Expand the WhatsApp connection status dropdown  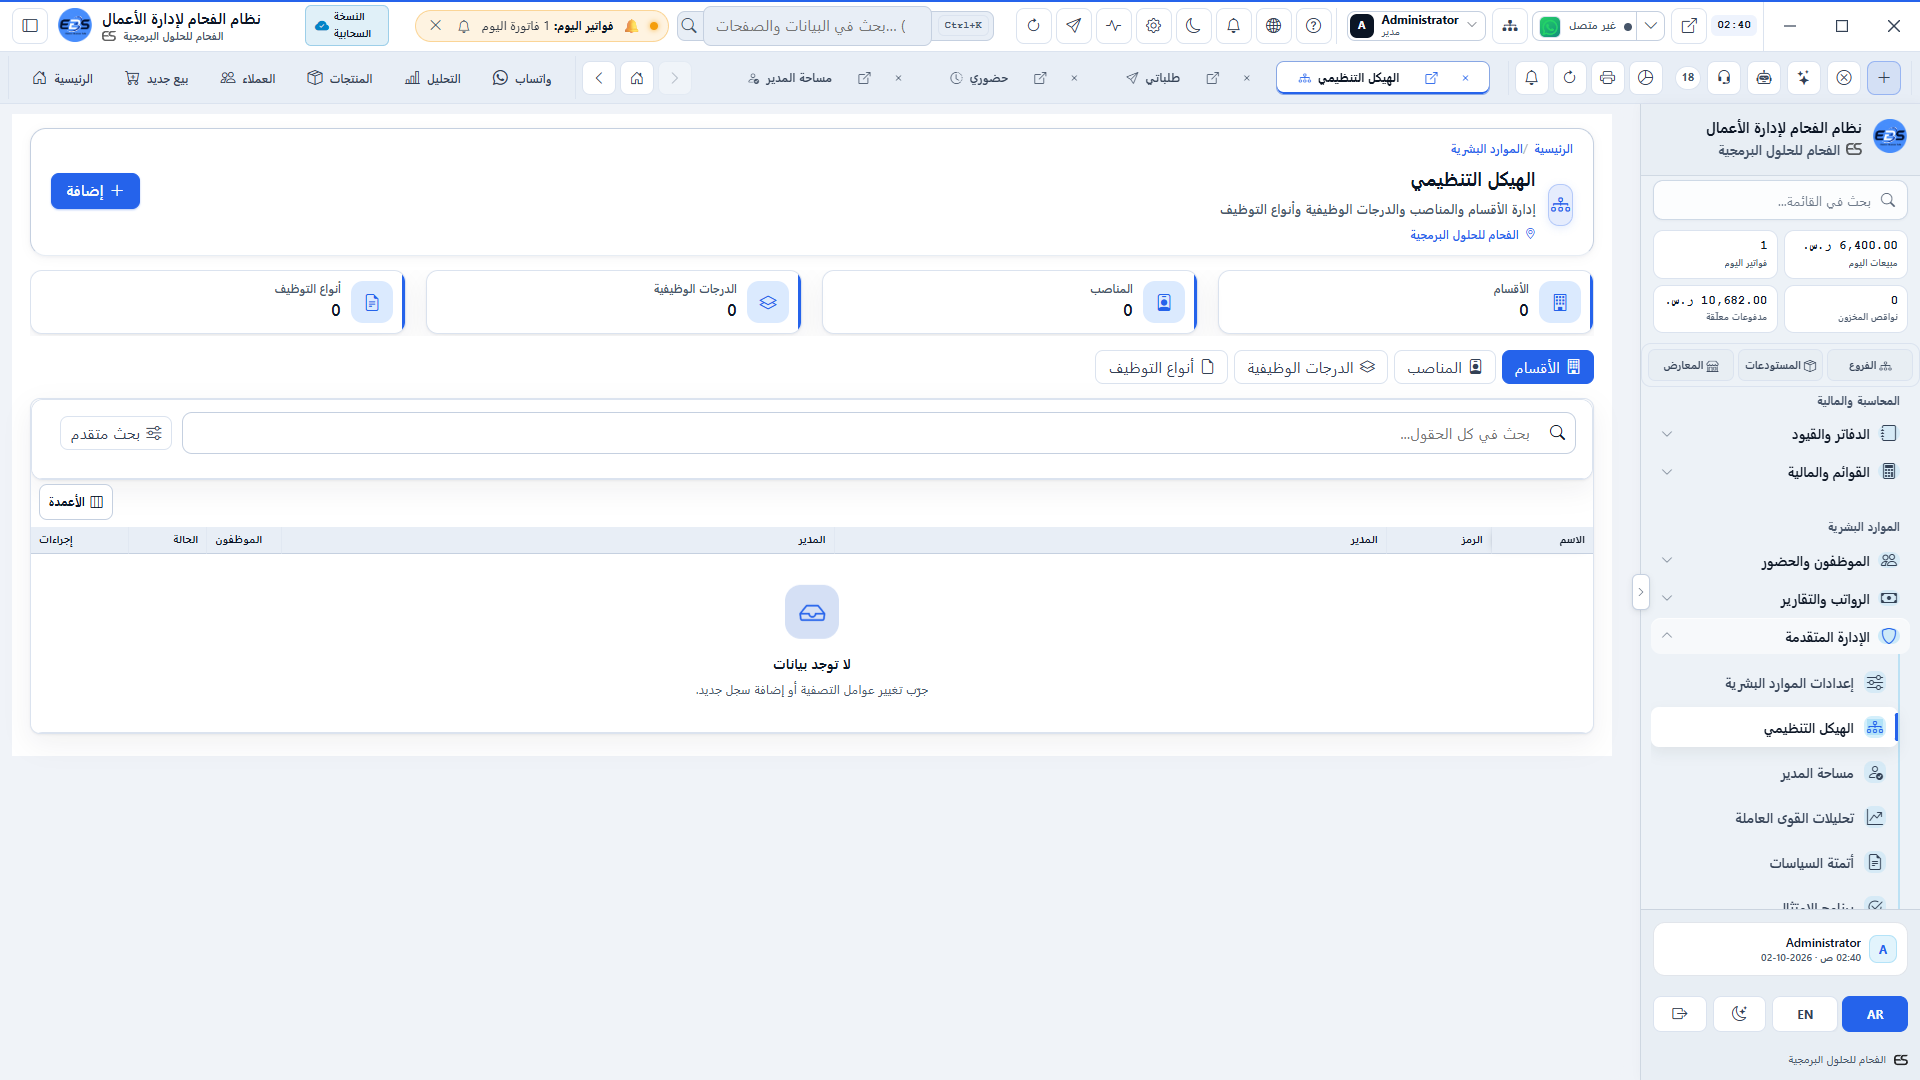click(x=1651, y=26)
